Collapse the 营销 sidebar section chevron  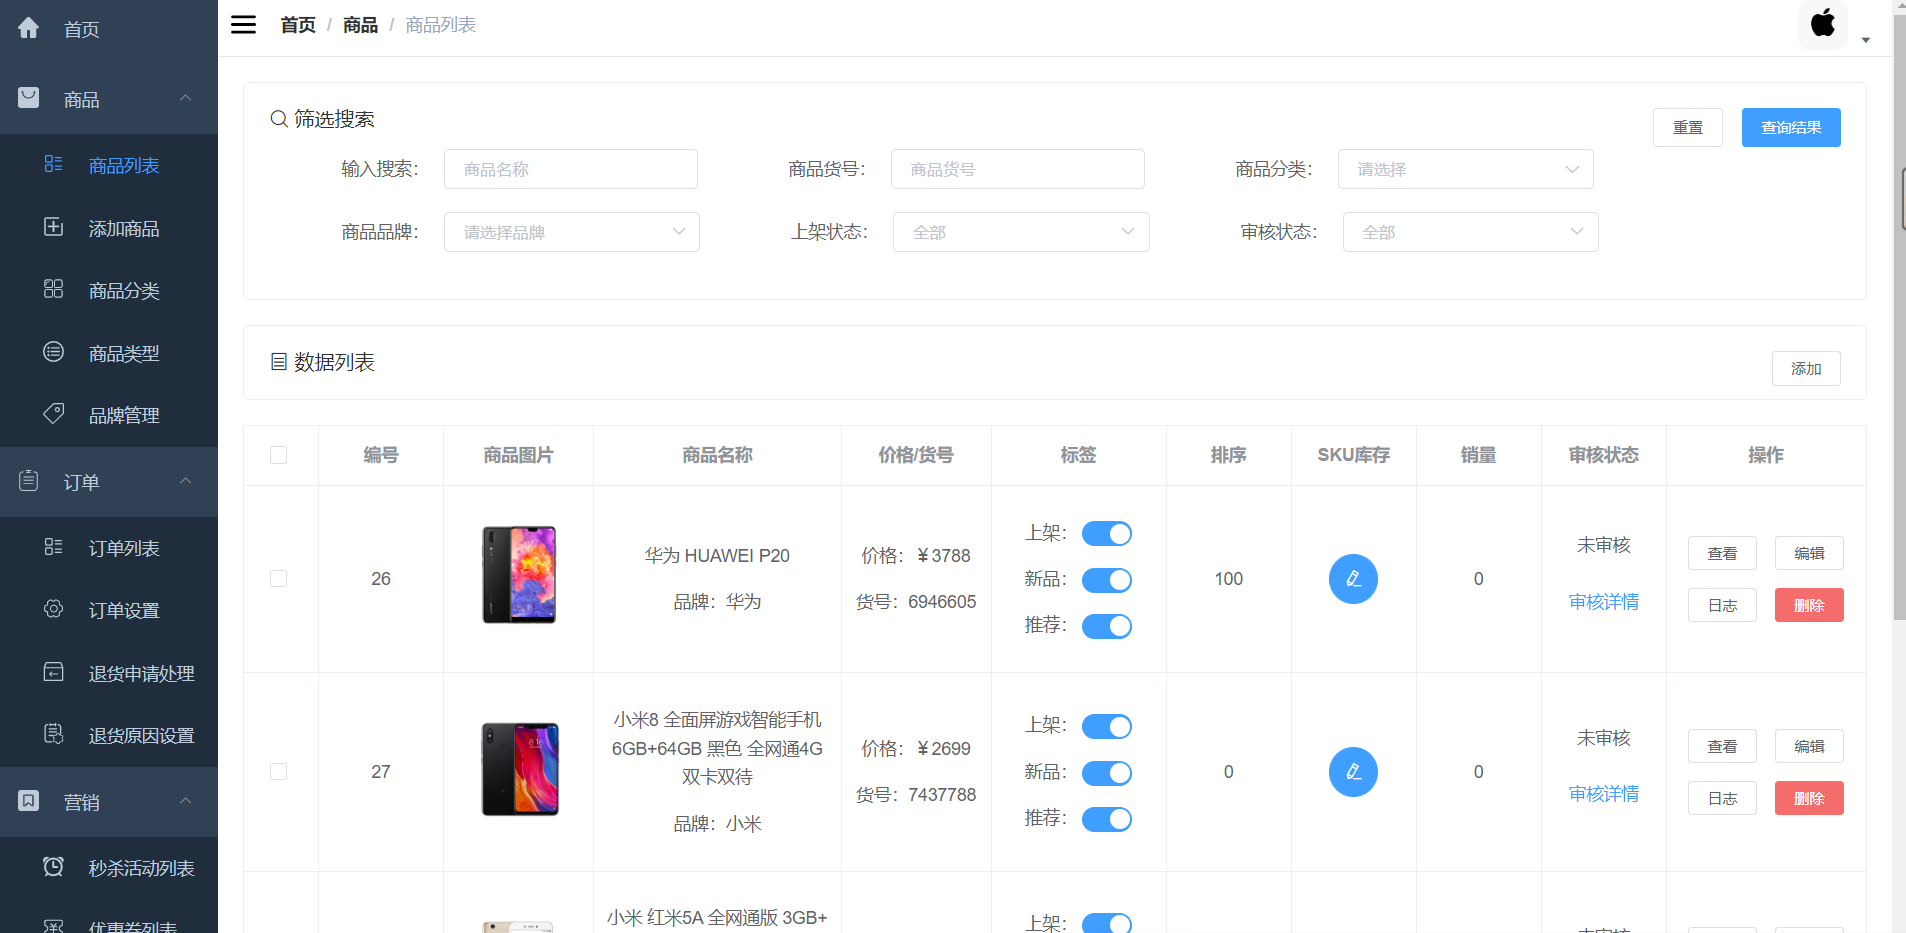click(x=185, y=801)
